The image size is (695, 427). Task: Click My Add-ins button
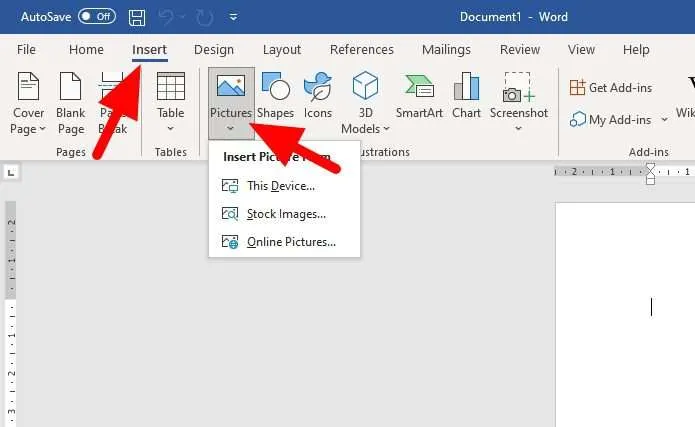pos(611,120)
